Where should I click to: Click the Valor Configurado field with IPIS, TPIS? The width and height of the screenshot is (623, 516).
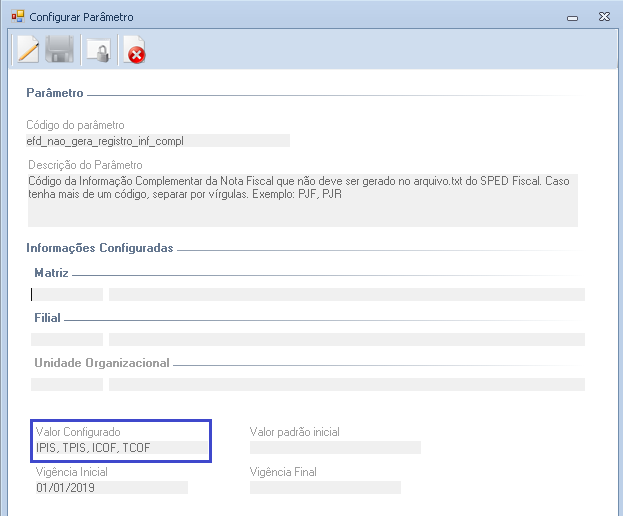click(x=121, y=448)
